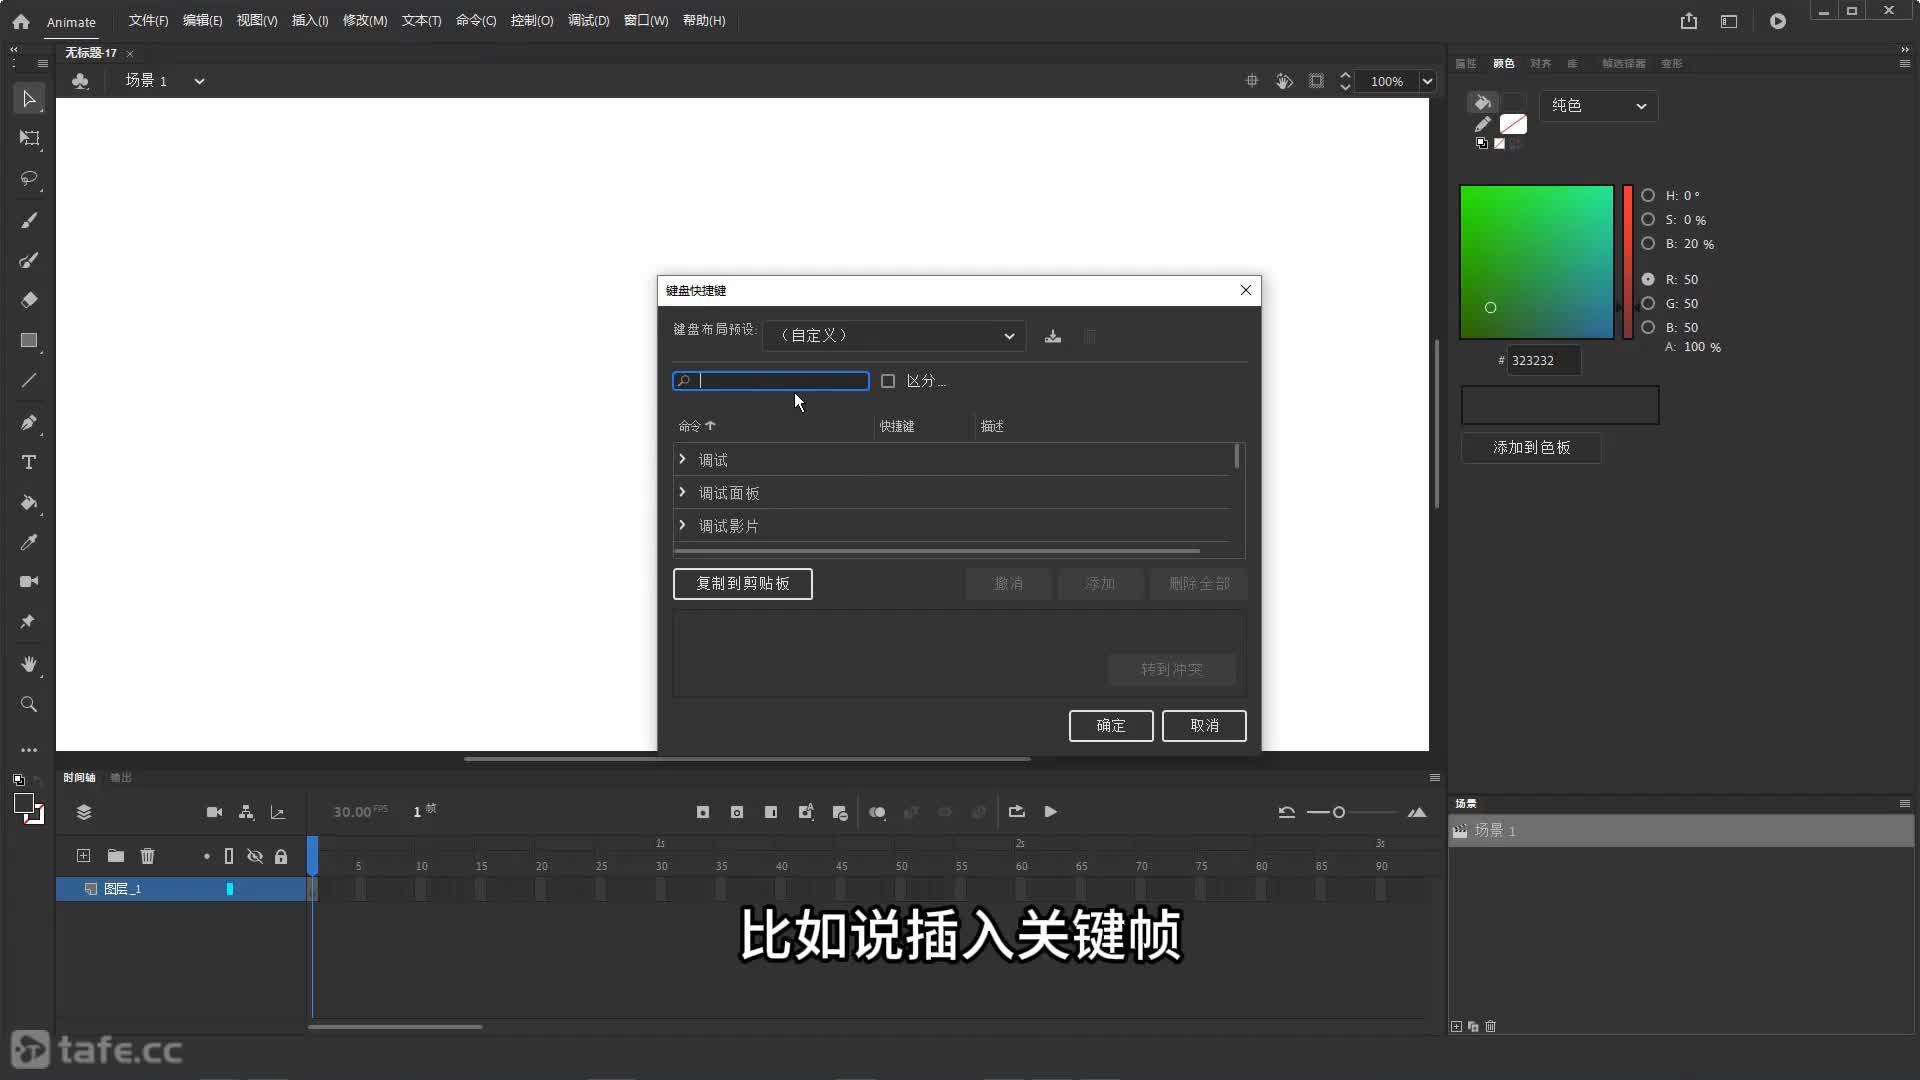Select the H hue radio button
The width and height of the screenshot is (1920, 1080).
click(1648, 196)
